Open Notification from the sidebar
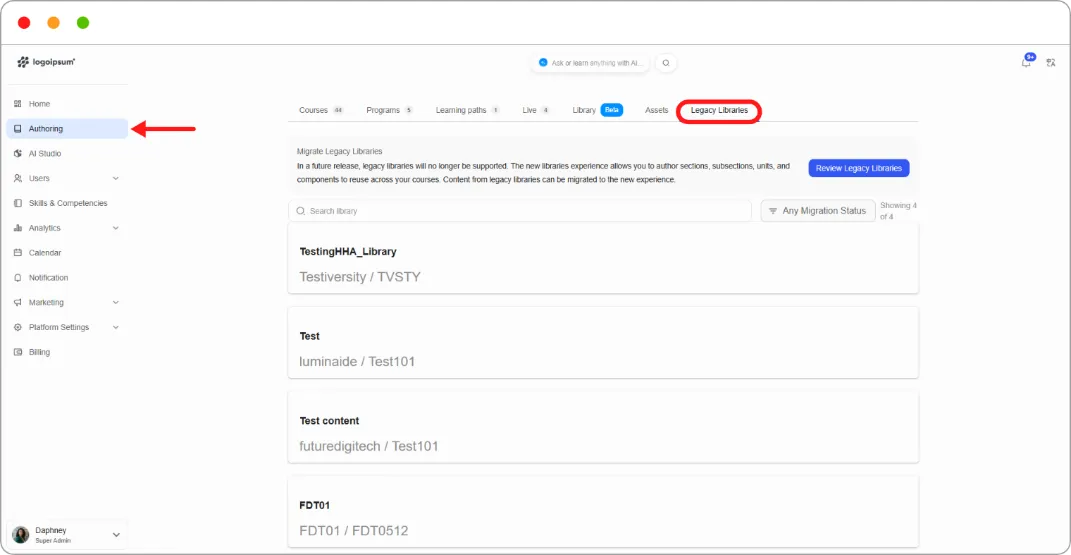The image size is (1071, 555). [x=67, y=278]
